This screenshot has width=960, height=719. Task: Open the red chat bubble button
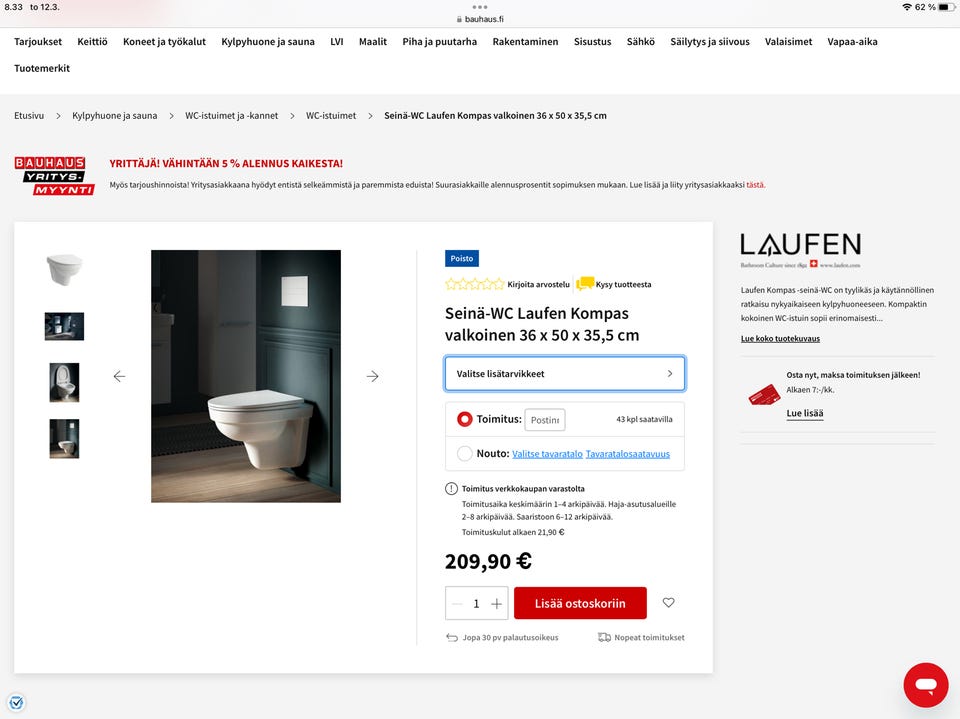coord(926,685)
